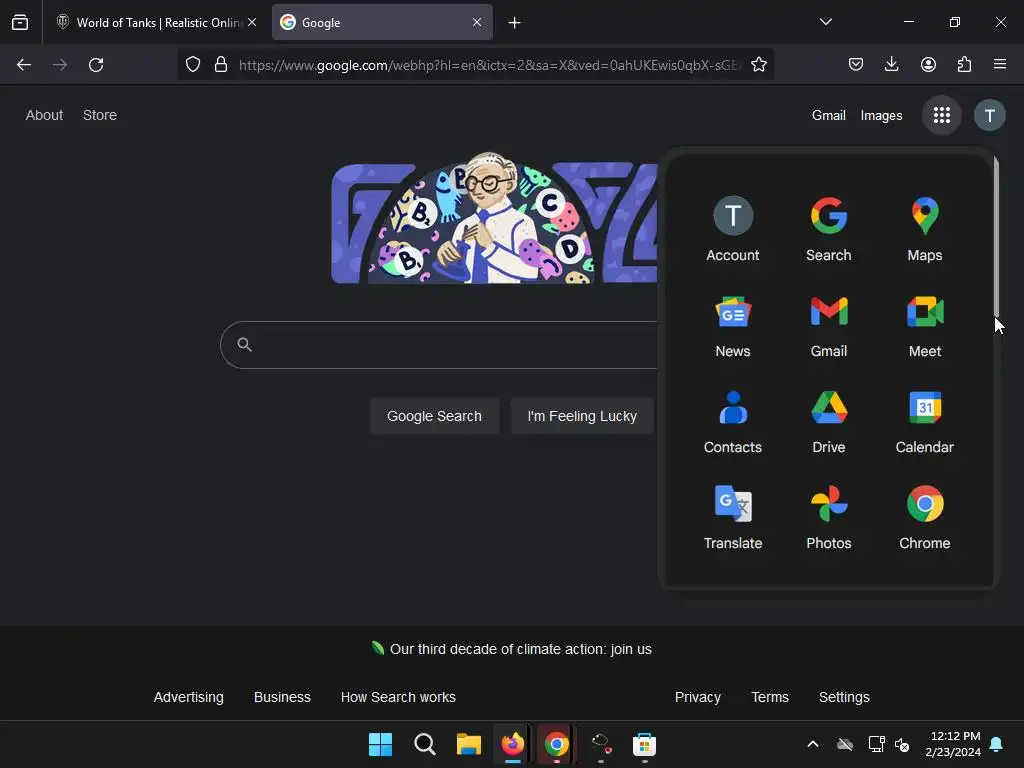The width and height of the screenshot is (1024, 768).
Task: Open Chrome from taskbar
Action: [x=556, y=744]
